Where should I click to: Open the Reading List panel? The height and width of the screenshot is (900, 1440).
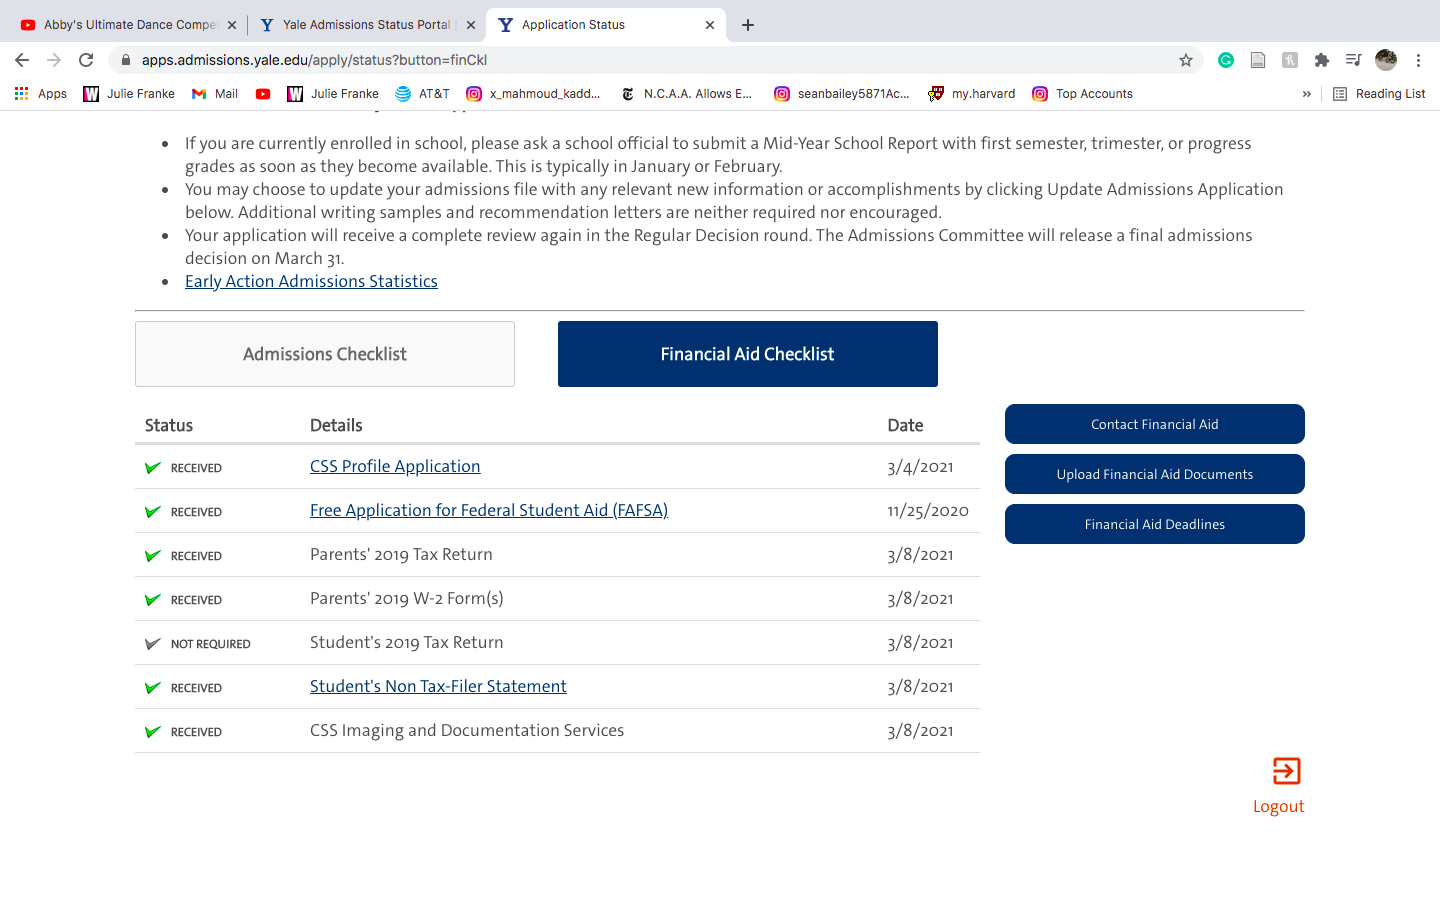[x=1379, y=94]
